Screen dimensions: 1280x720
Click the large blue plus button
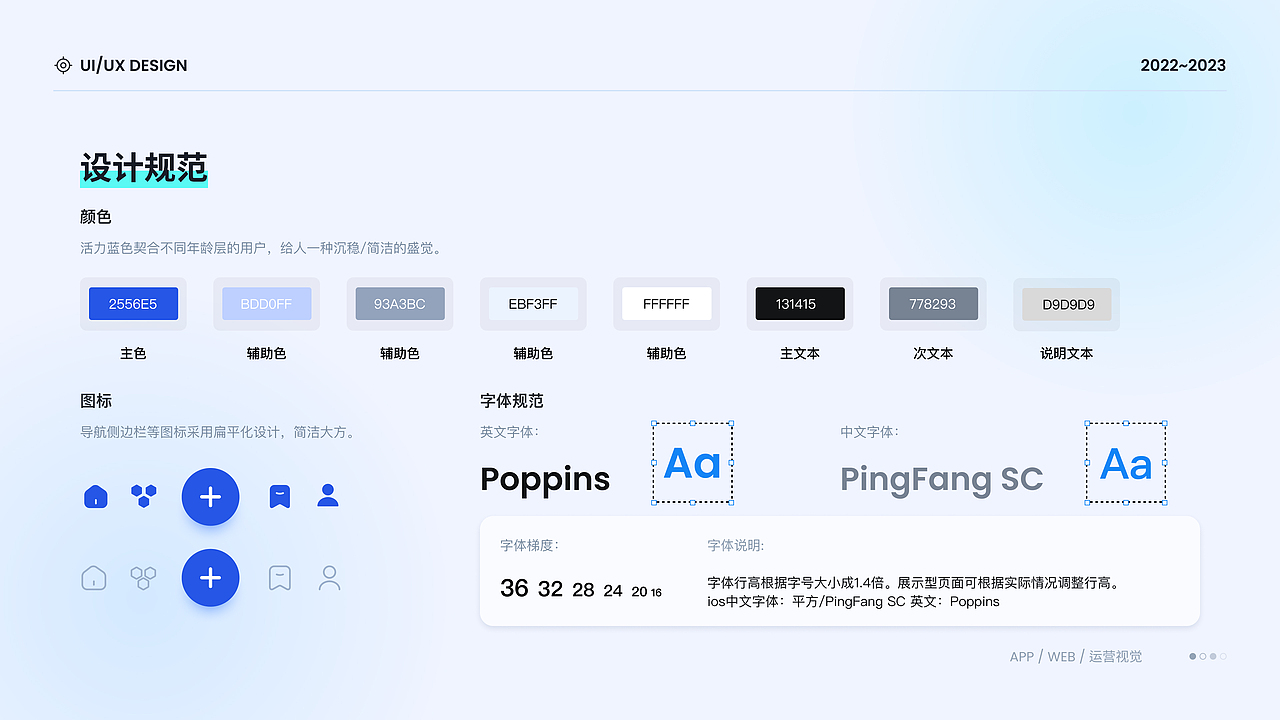[x=210, y=497]
